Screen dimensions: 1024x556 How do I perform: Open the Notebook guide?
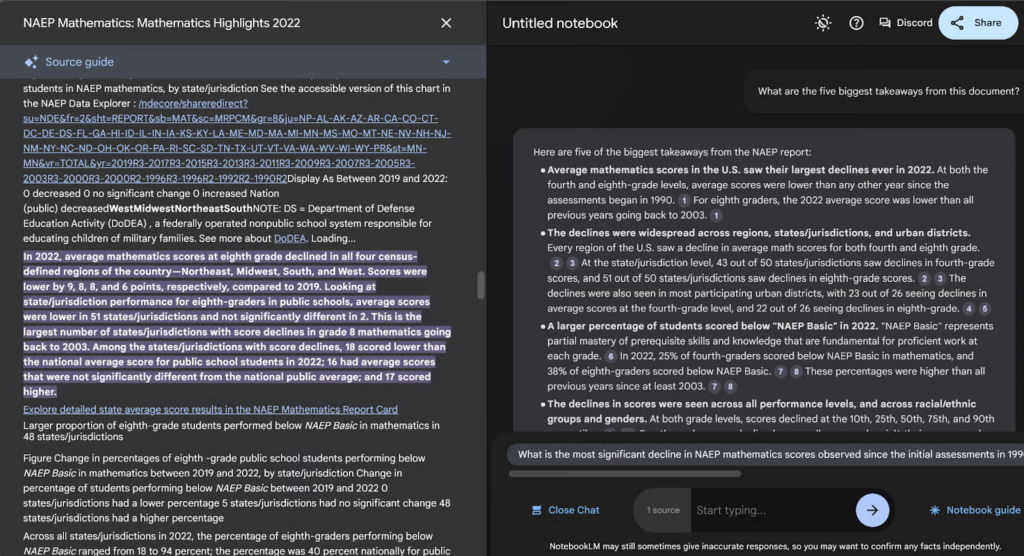point(975,510)
